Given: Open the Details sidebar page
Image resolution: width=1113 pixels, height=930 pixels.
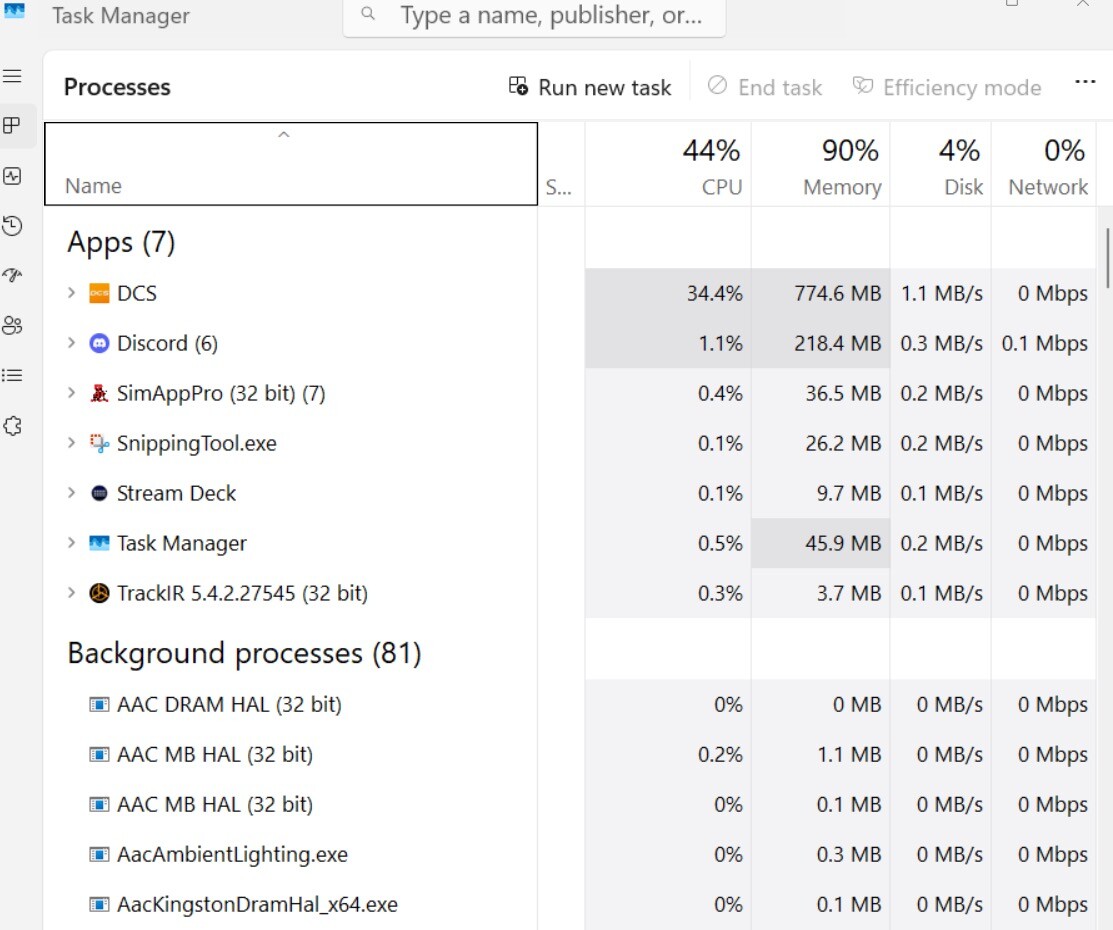Looking at the screenshot, I should (x=12, y=376).
